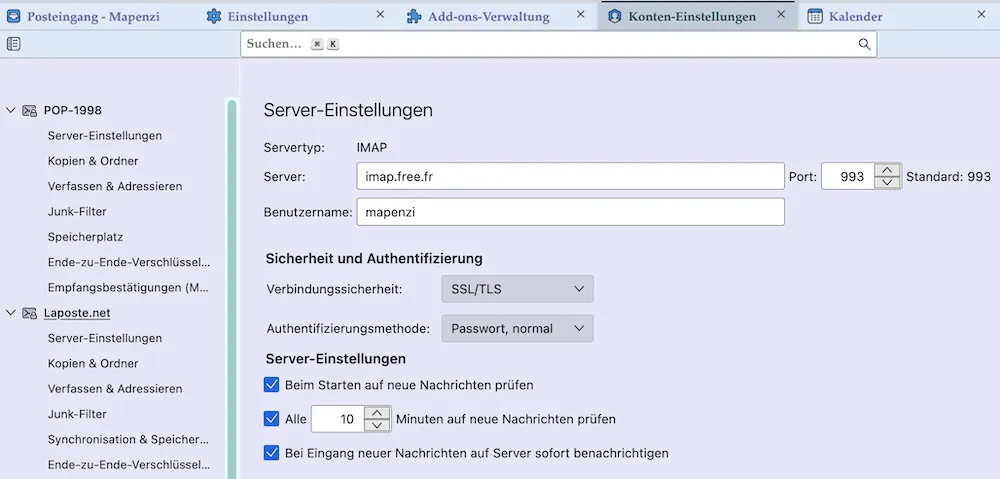Click the Kalender tab calendar icon
Screen dimensions: 1000x479
(x=814, y=17)
